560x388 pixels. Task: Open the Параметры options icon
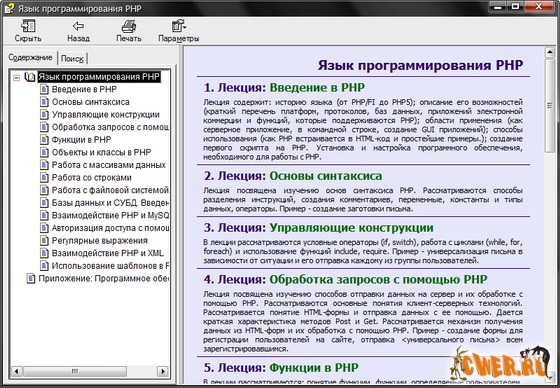click(177, 26)
